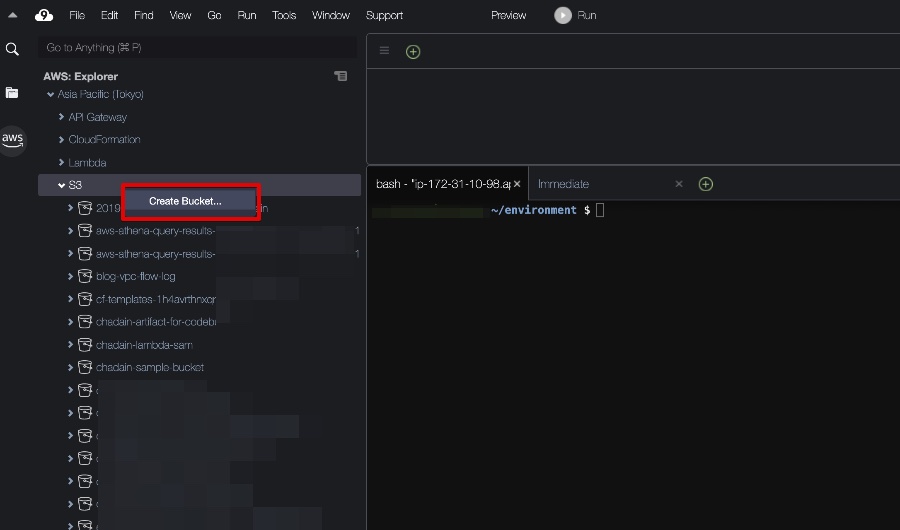Viewport: 900px width, 530px height.
Task: Open the search panel magnifier icon
Action: pos(12,49)
